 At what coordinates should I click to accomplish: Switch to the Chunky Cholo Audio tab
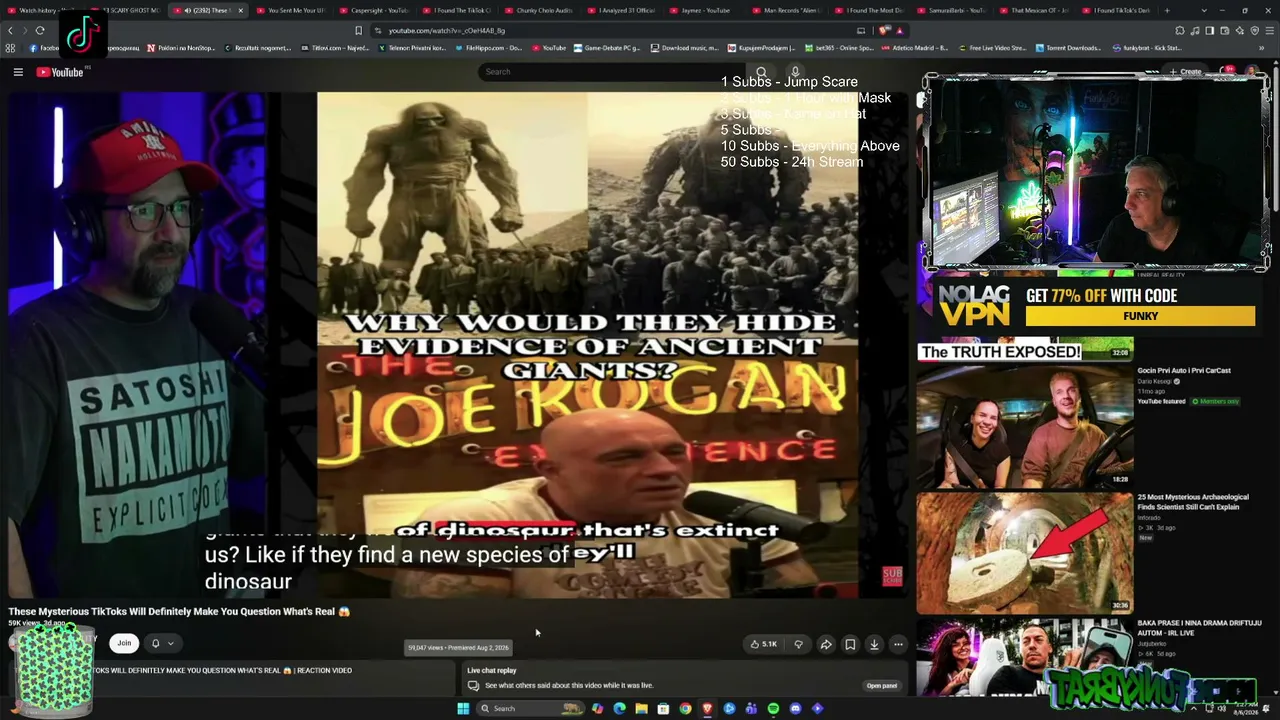click(541, 10)
